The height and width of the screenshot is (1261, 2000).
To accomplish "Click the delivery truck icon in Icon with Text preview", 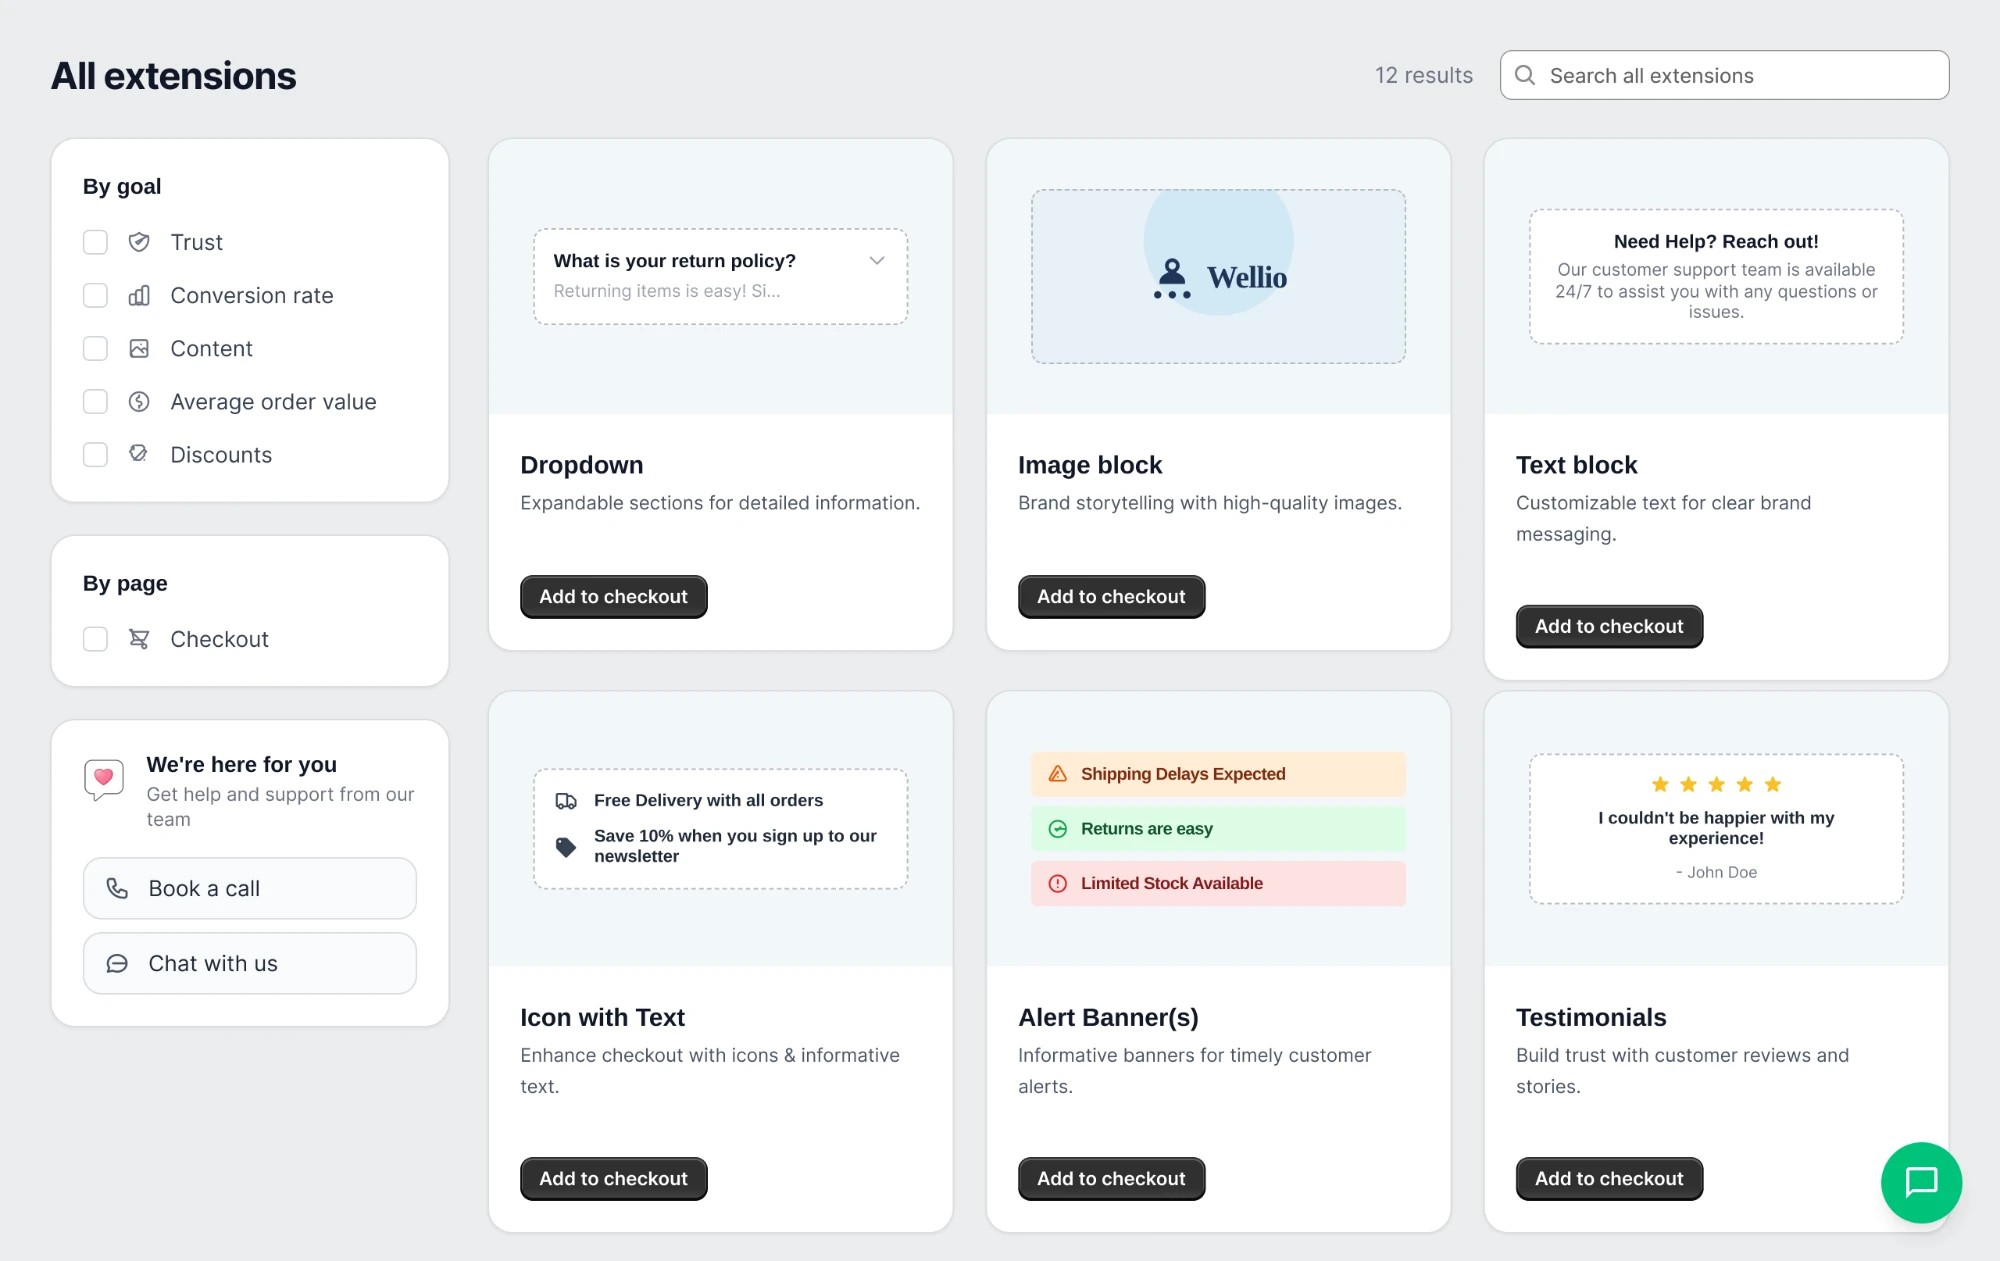I will point(566,800).
